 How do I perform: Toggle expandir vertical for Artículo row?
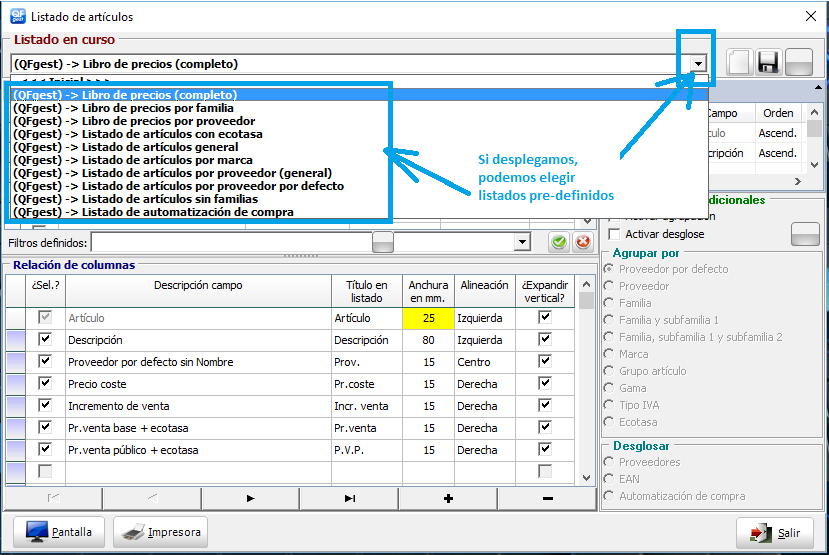(x=545, y=317)
